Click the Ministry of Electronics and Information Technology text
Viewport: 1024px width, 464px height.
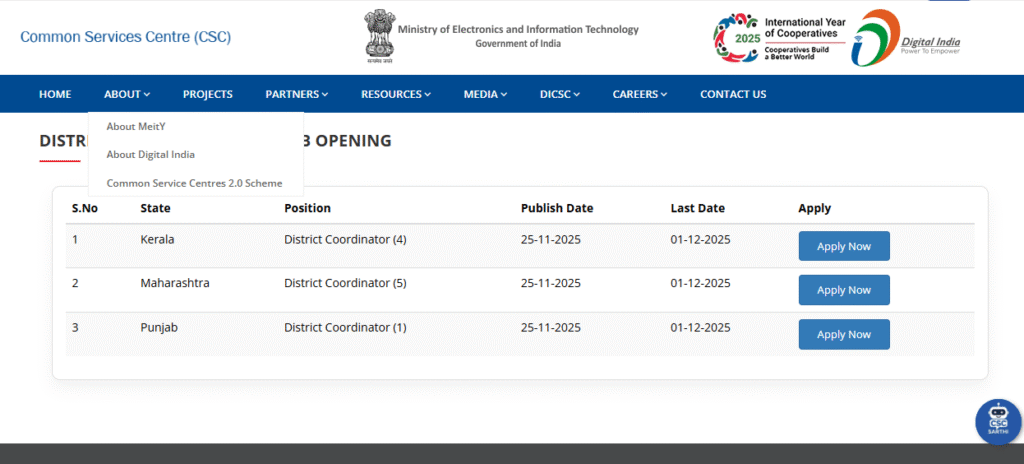pos(518,29)
